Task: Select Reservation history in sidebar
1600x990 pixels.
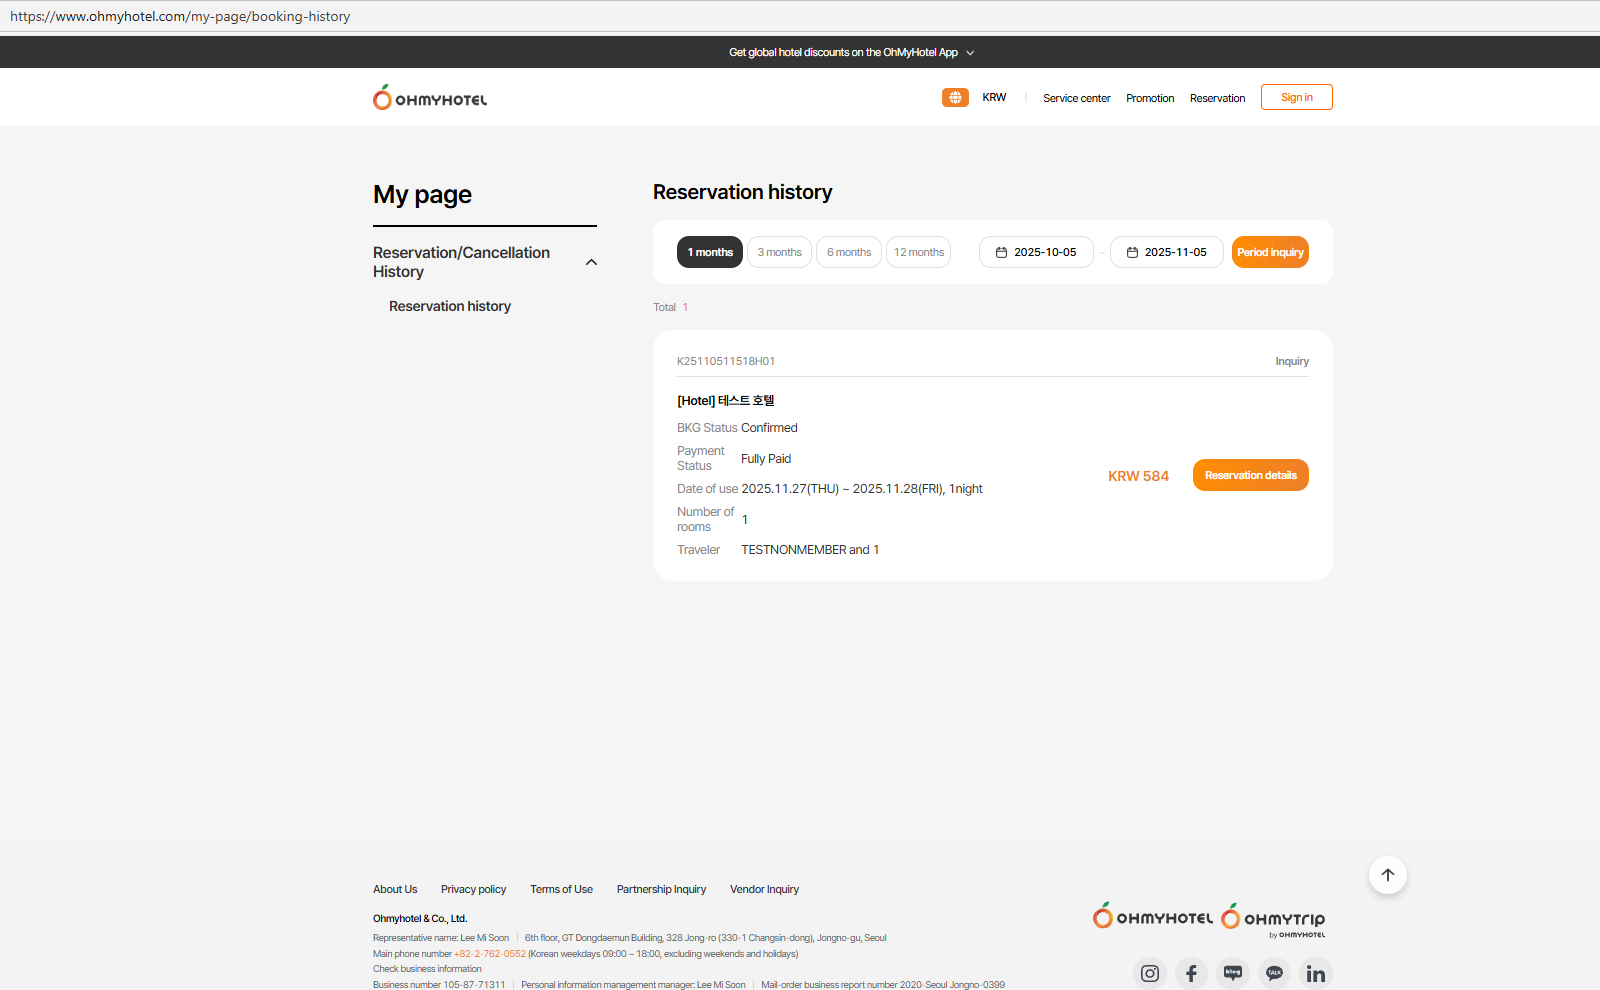Action: 450,306
